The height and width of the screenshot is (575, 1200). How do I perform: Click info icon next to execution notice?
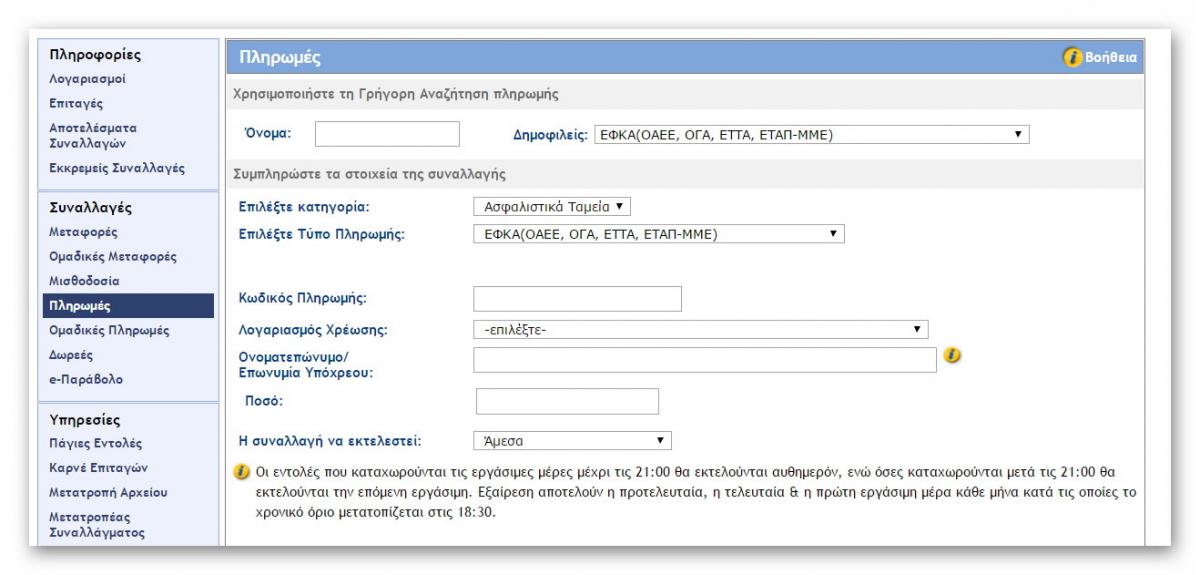[x=240, y=470]
